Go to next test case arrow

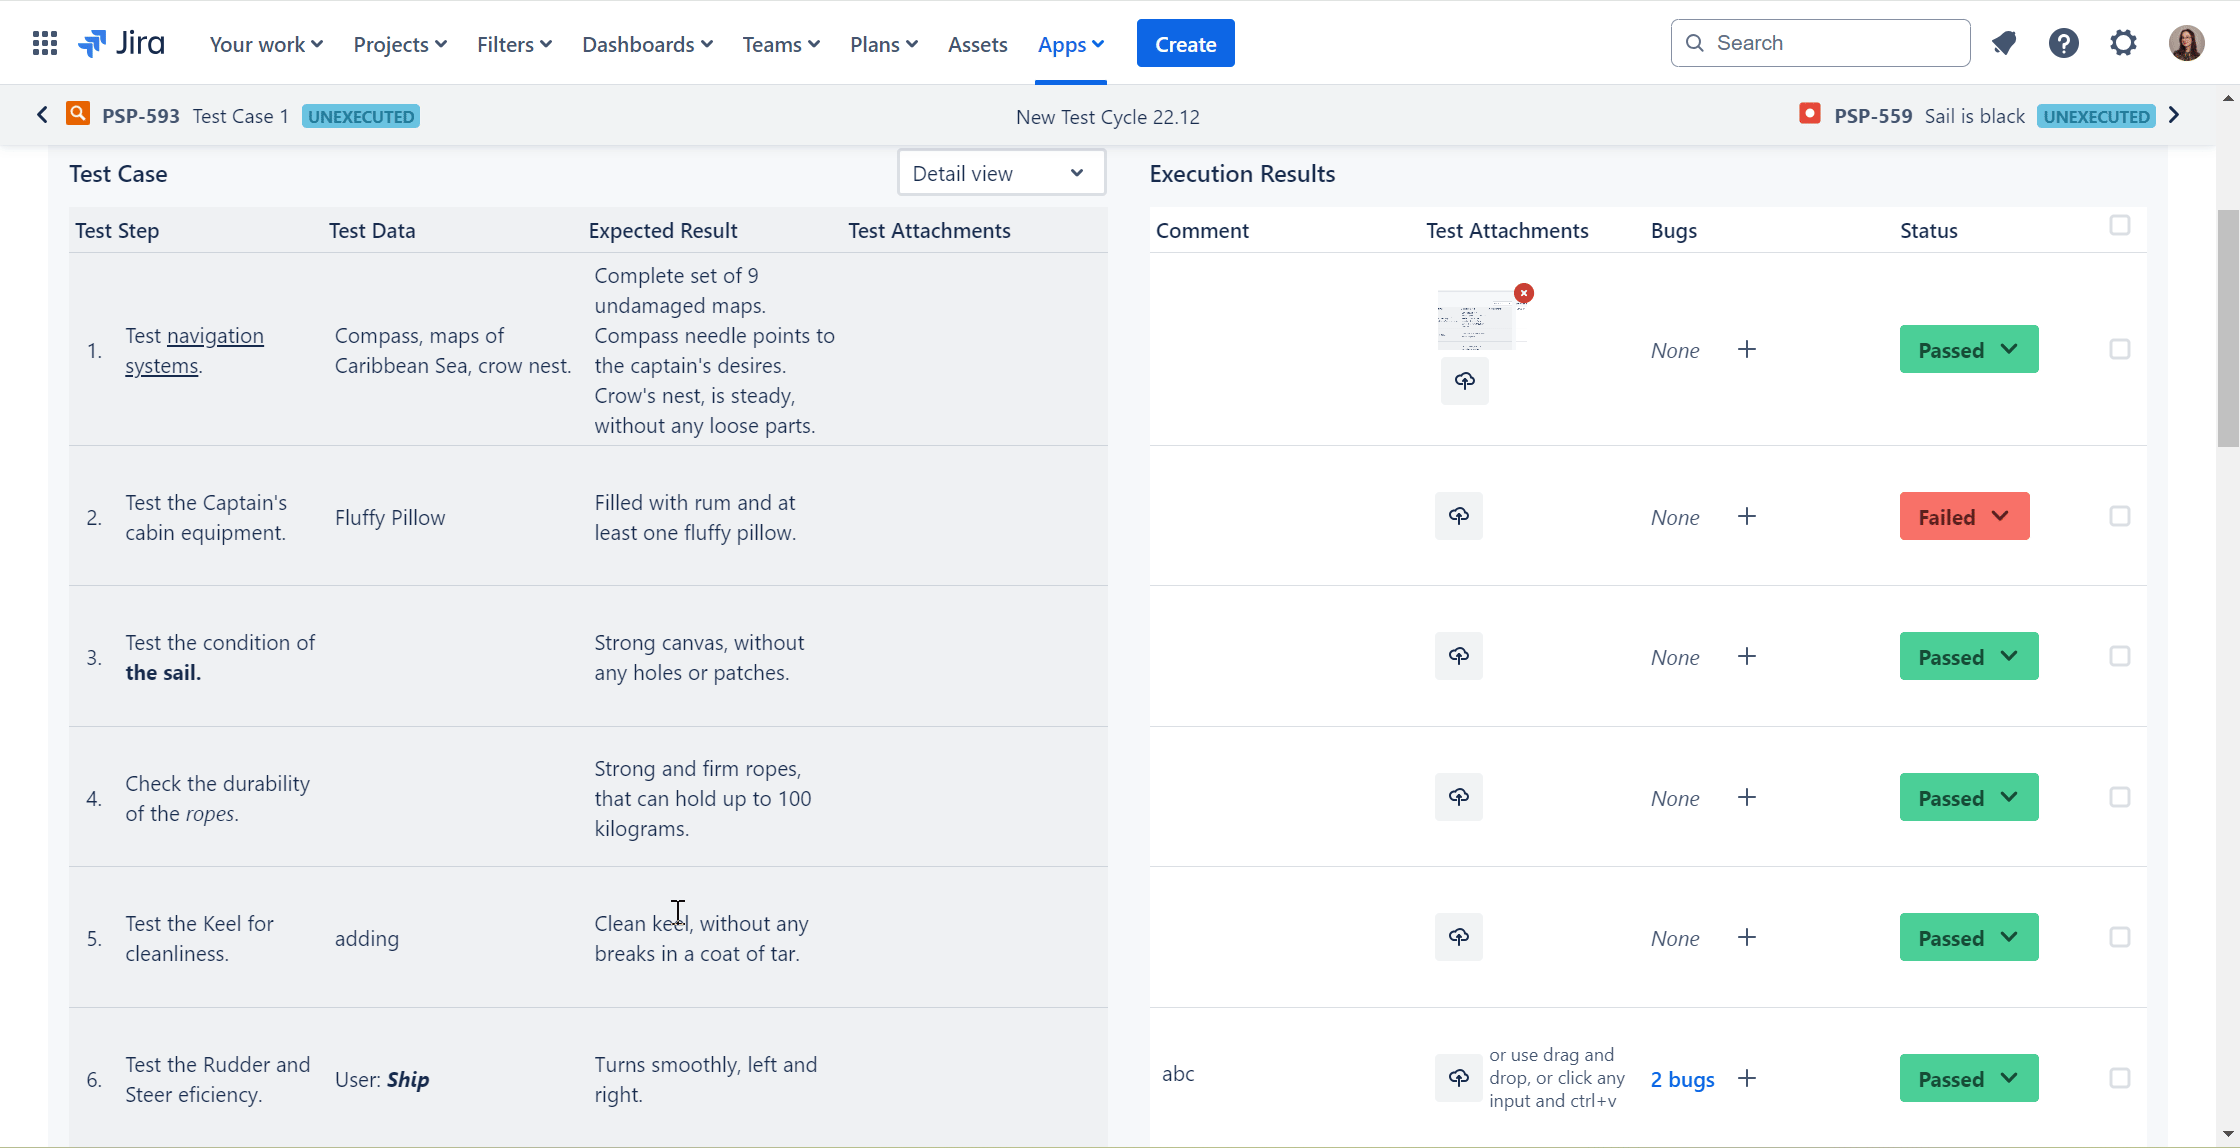click(2174, 115)
